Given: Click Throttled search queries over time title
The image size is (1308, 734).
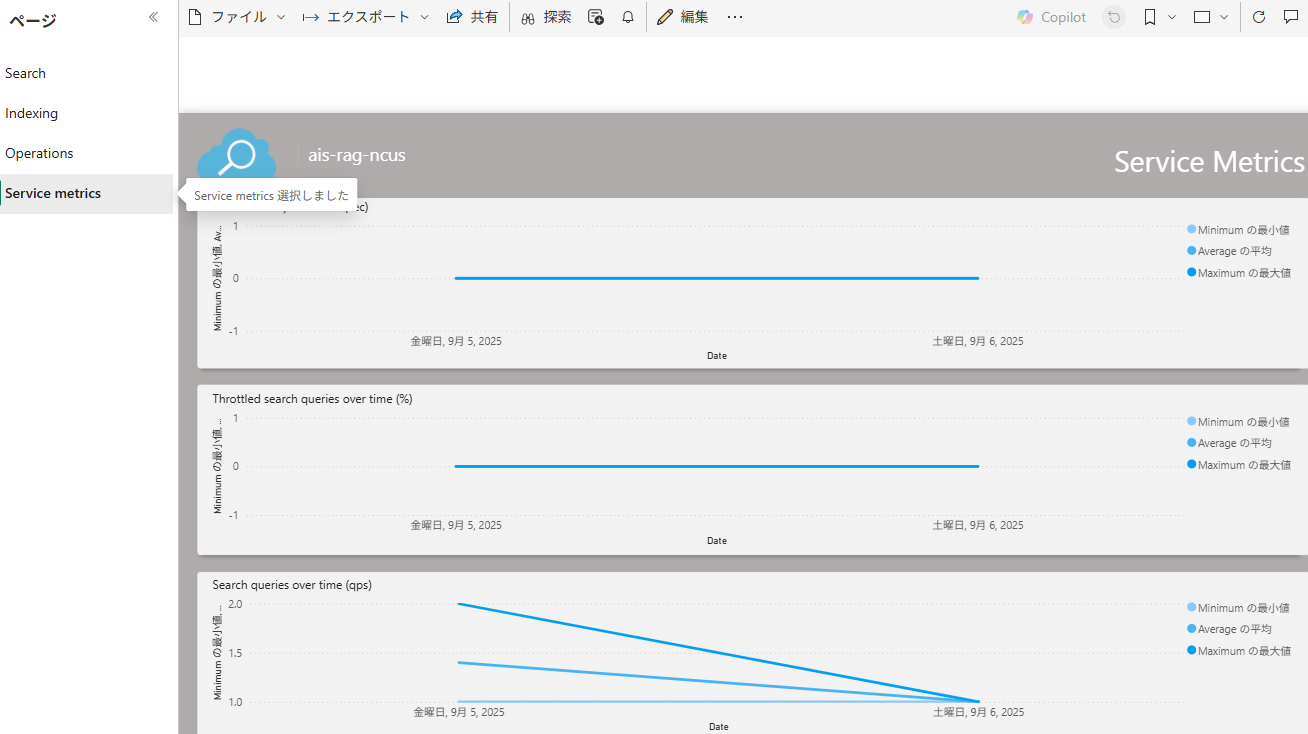Looking at the screenshot, I should tap(312, 399).
